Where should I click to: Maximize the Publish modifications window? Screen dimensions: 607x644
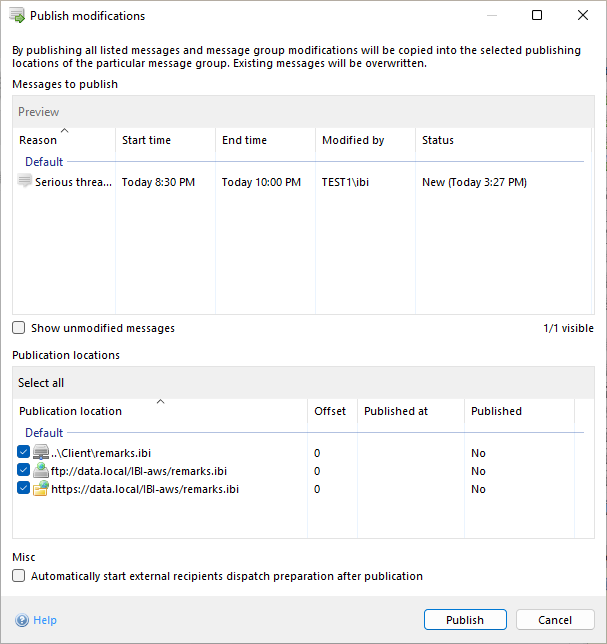click(537, 16)
